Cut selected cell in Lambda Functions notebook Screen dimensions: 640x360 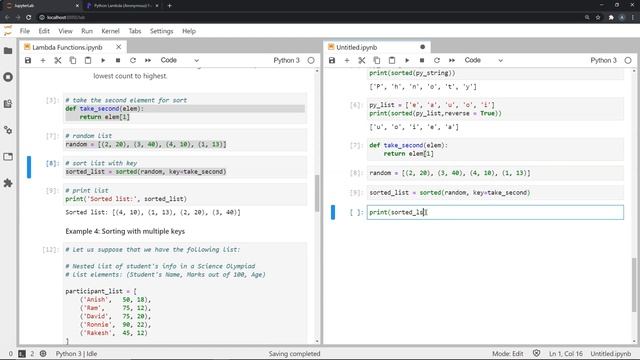click(x=58, y=60)
